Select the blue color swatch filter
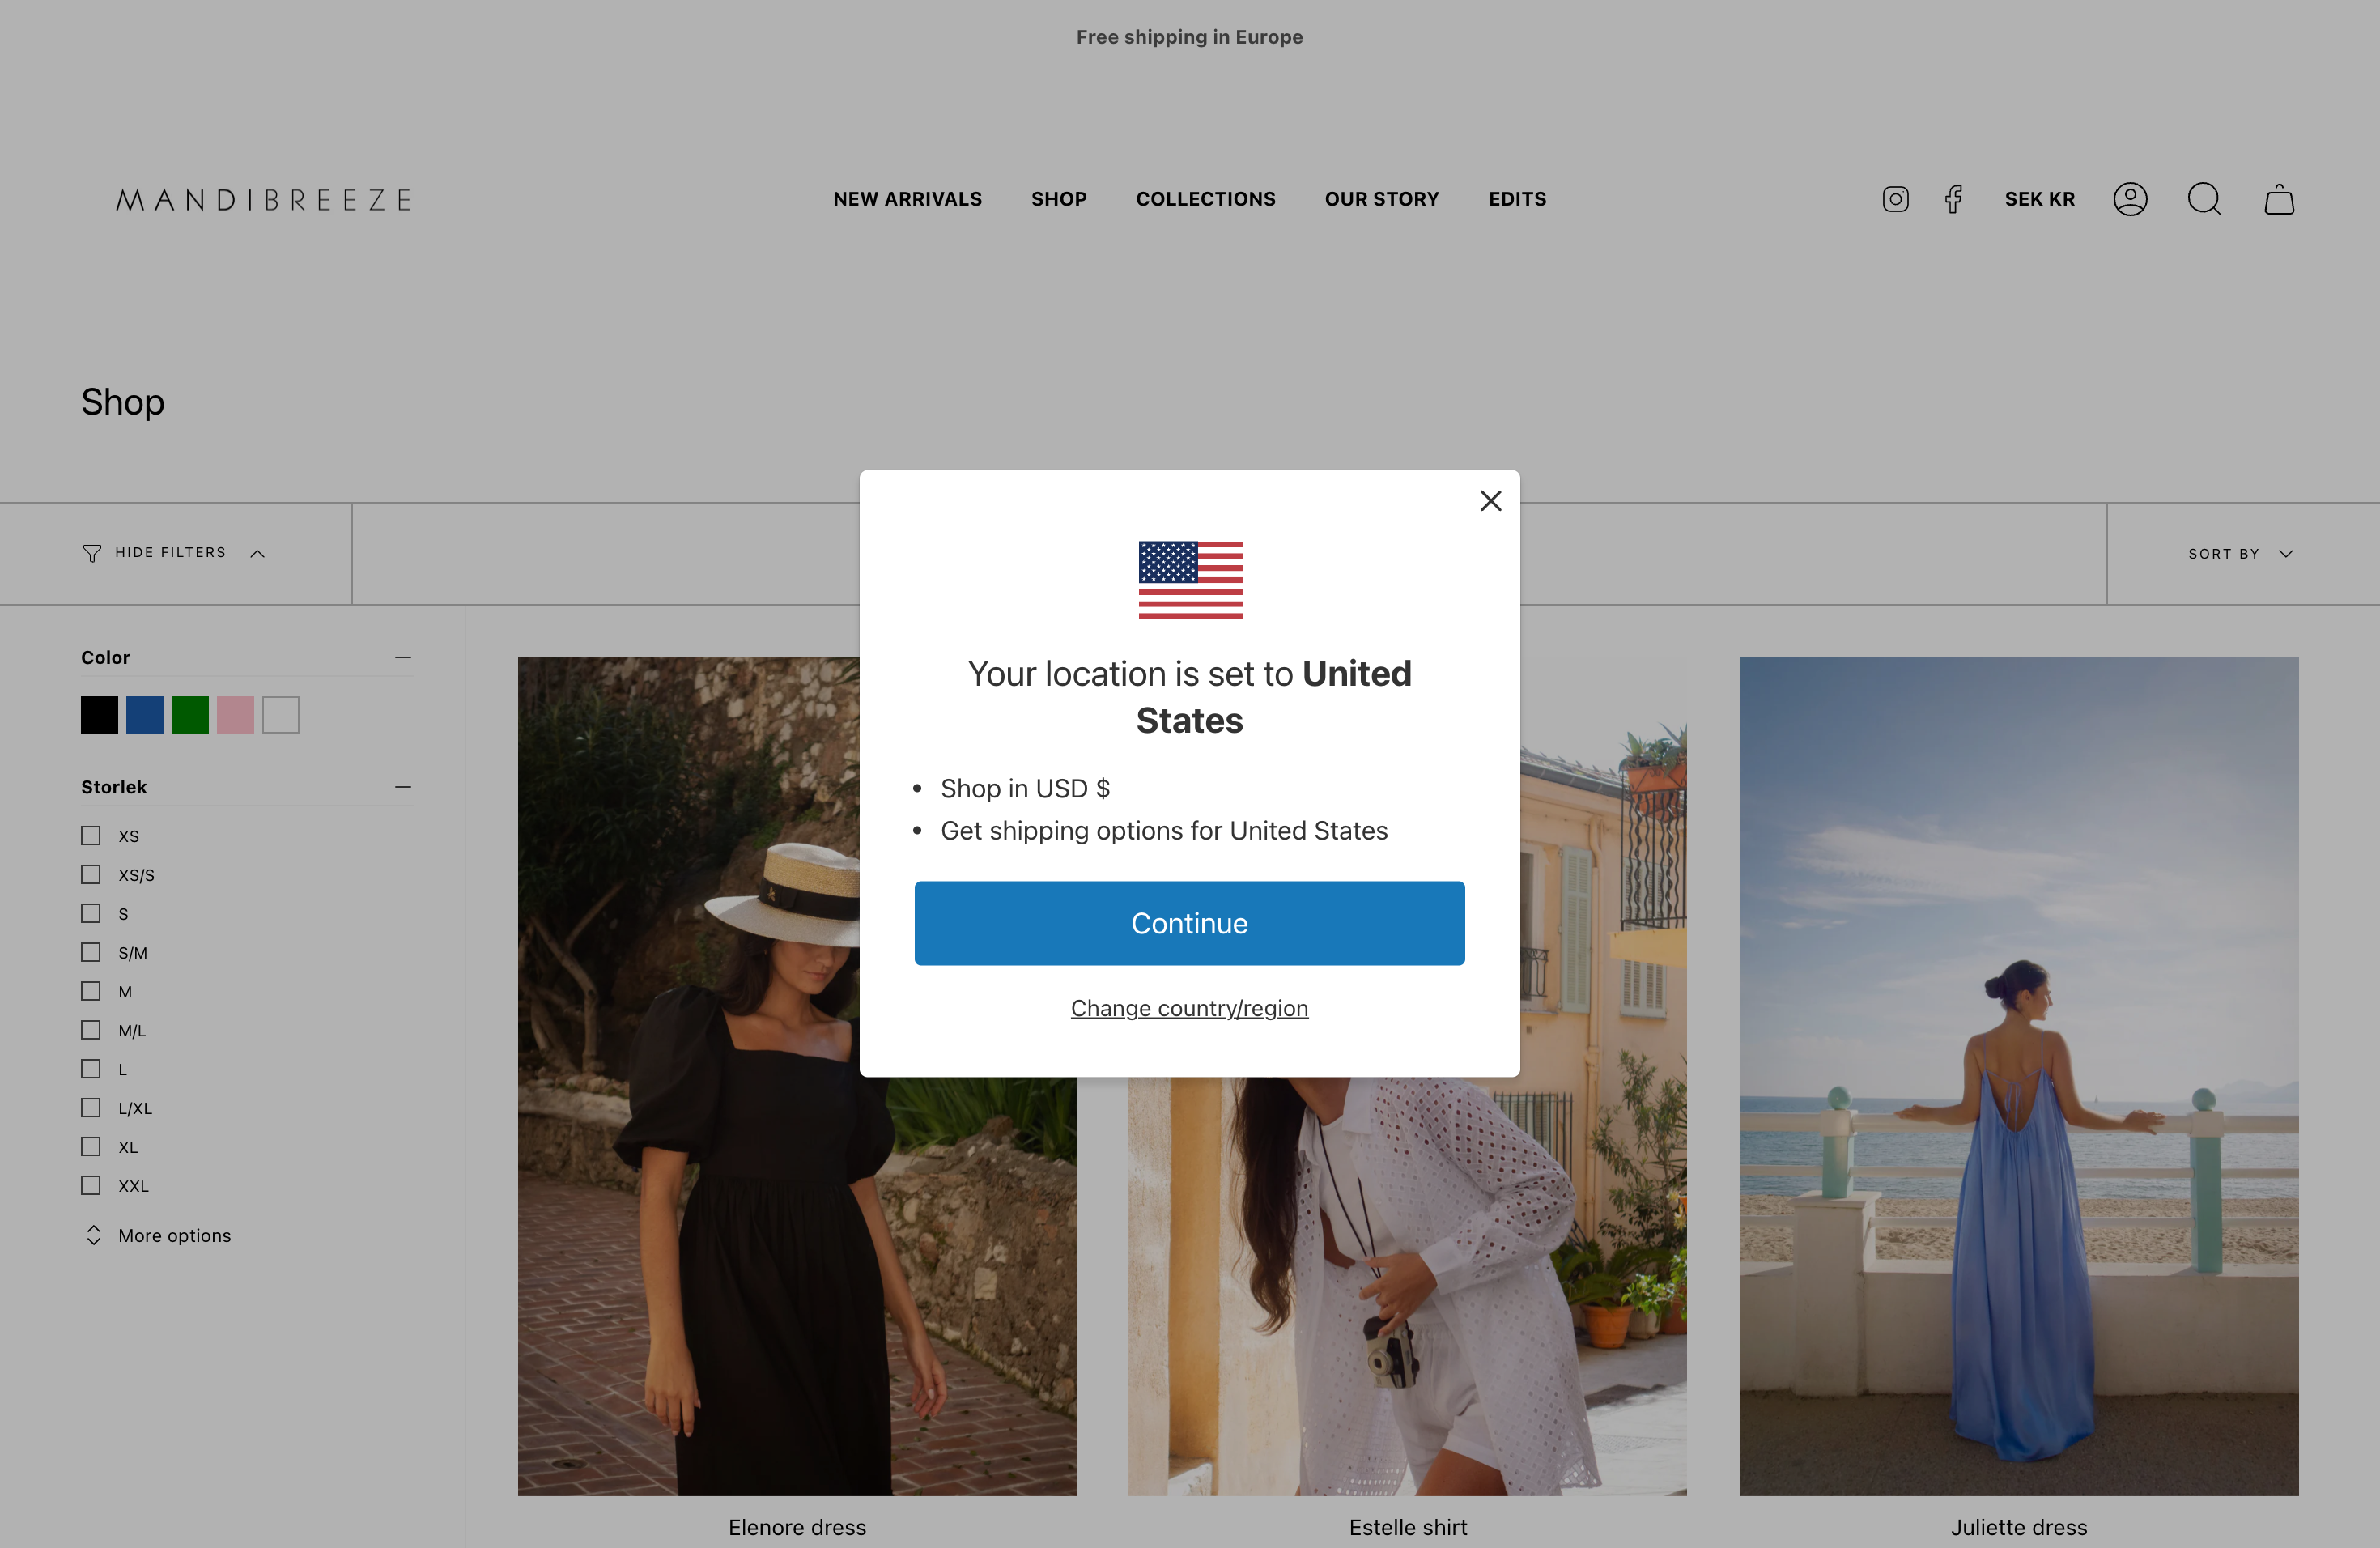The image size is (2380, 1548). pos(145,714)
